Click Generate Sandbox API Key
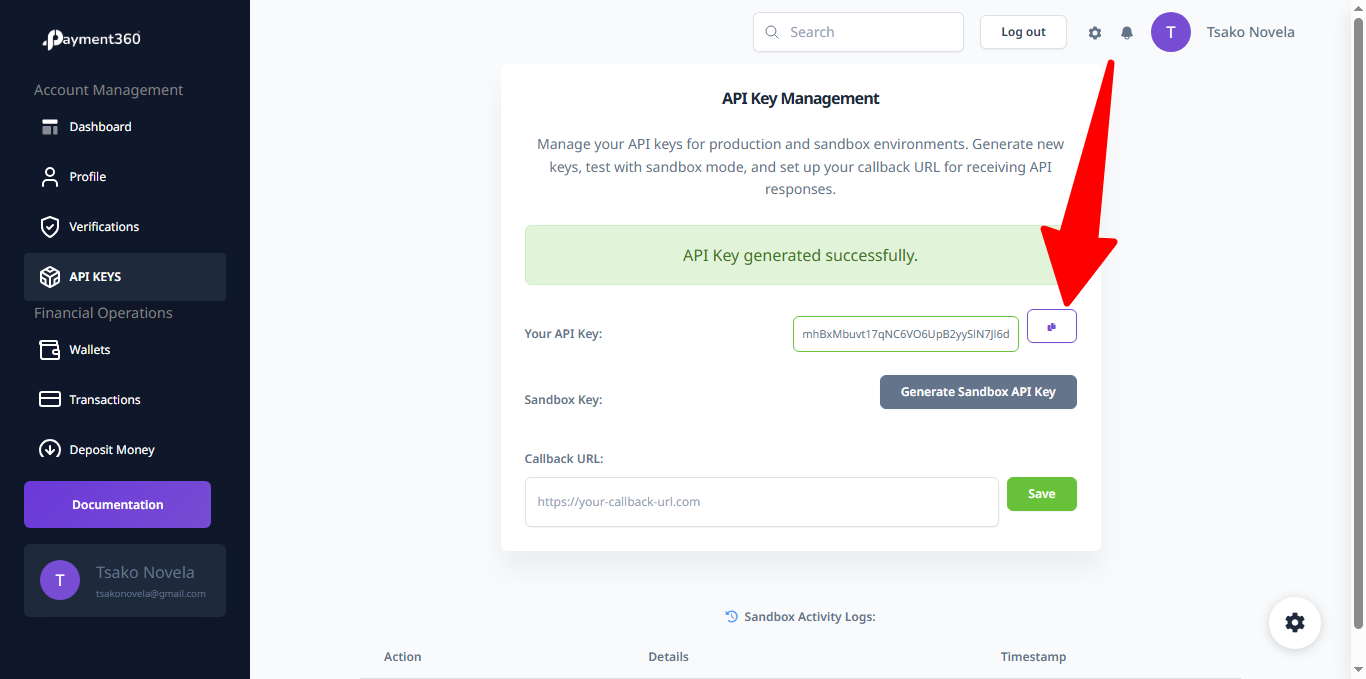Viewport: 1366px width, 679px height. click(x=978, y=392)
